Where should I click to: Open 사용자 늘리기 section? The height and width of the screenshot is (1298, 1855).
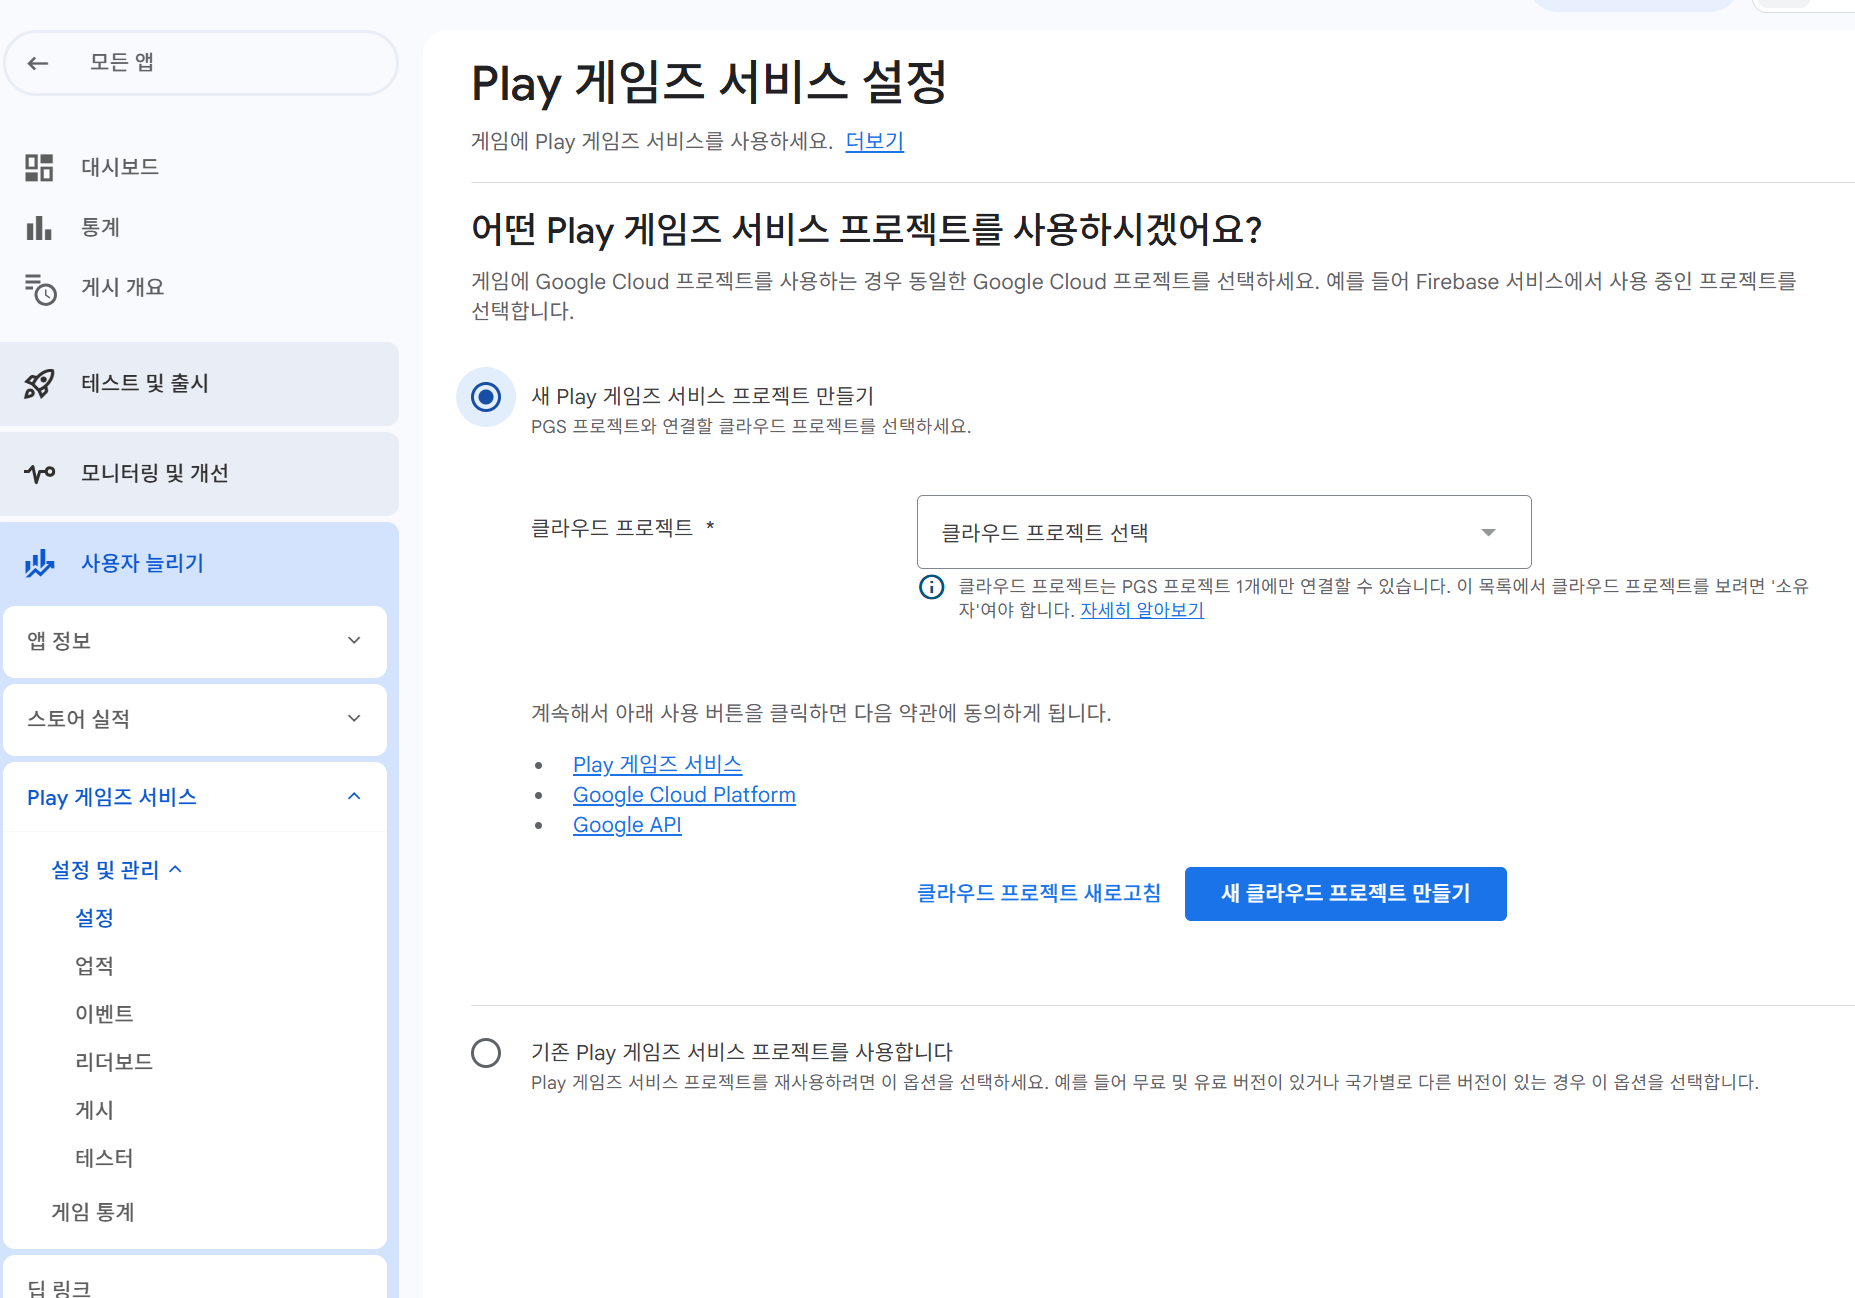coord(199,564)
